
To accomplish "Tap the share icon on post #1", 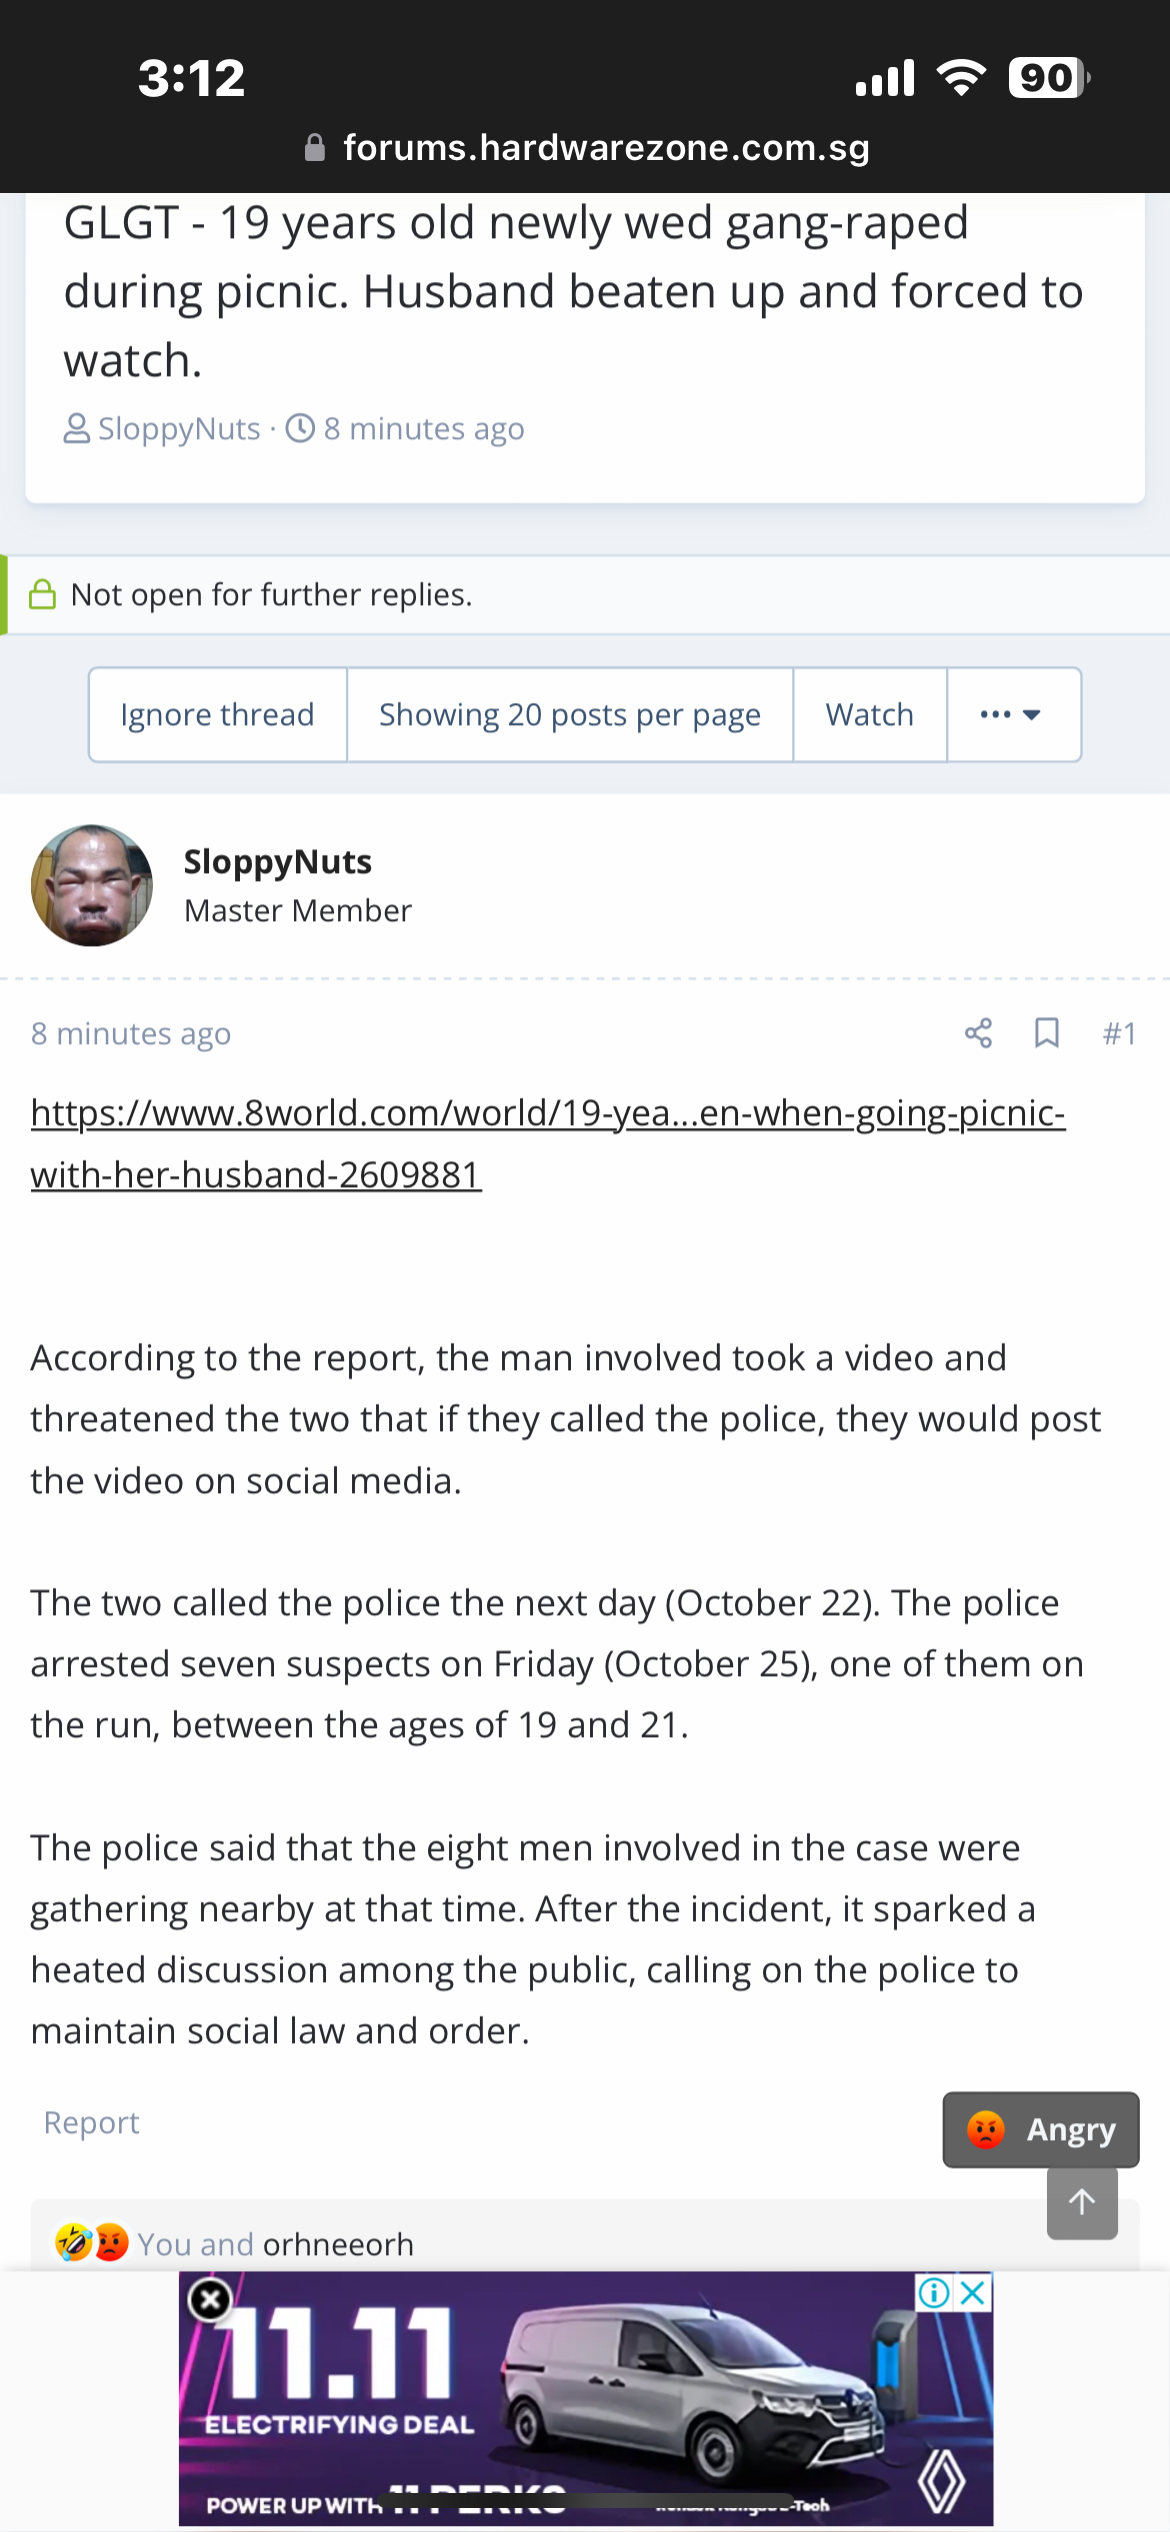I will (978, 1033).
